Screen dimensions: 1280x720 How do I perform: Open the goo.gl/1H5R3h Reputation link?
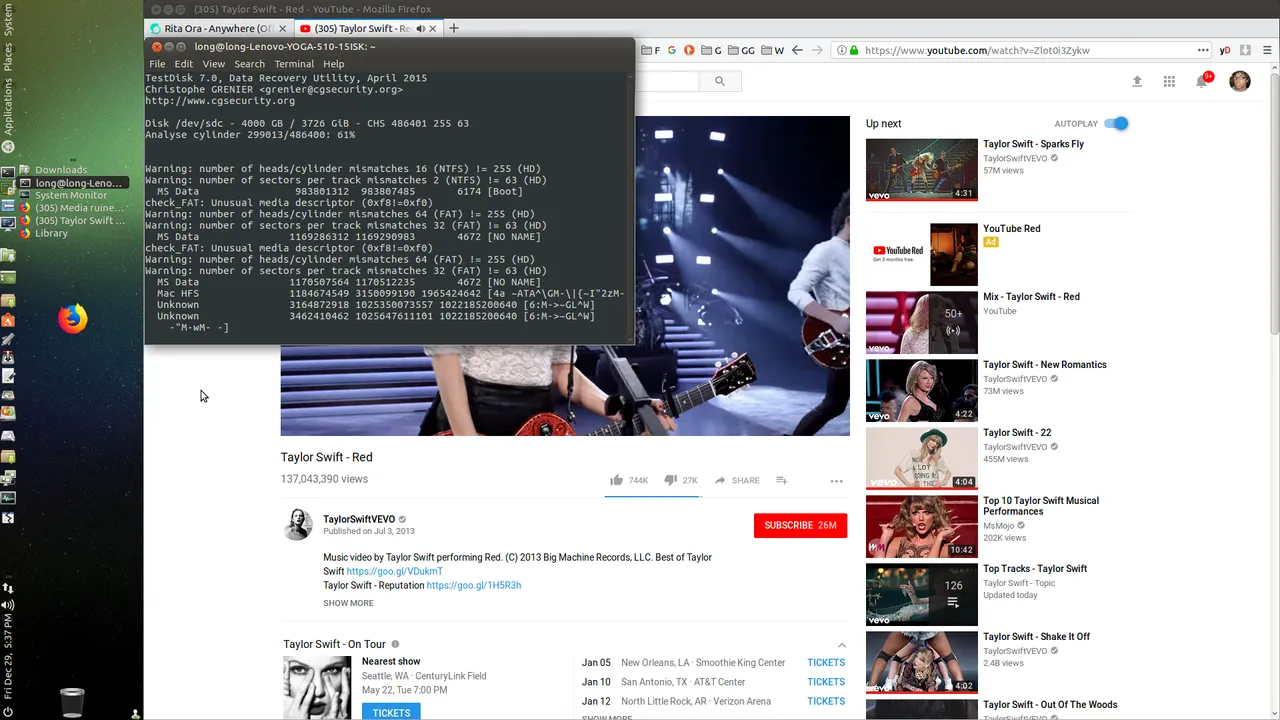tap(474, 585)
